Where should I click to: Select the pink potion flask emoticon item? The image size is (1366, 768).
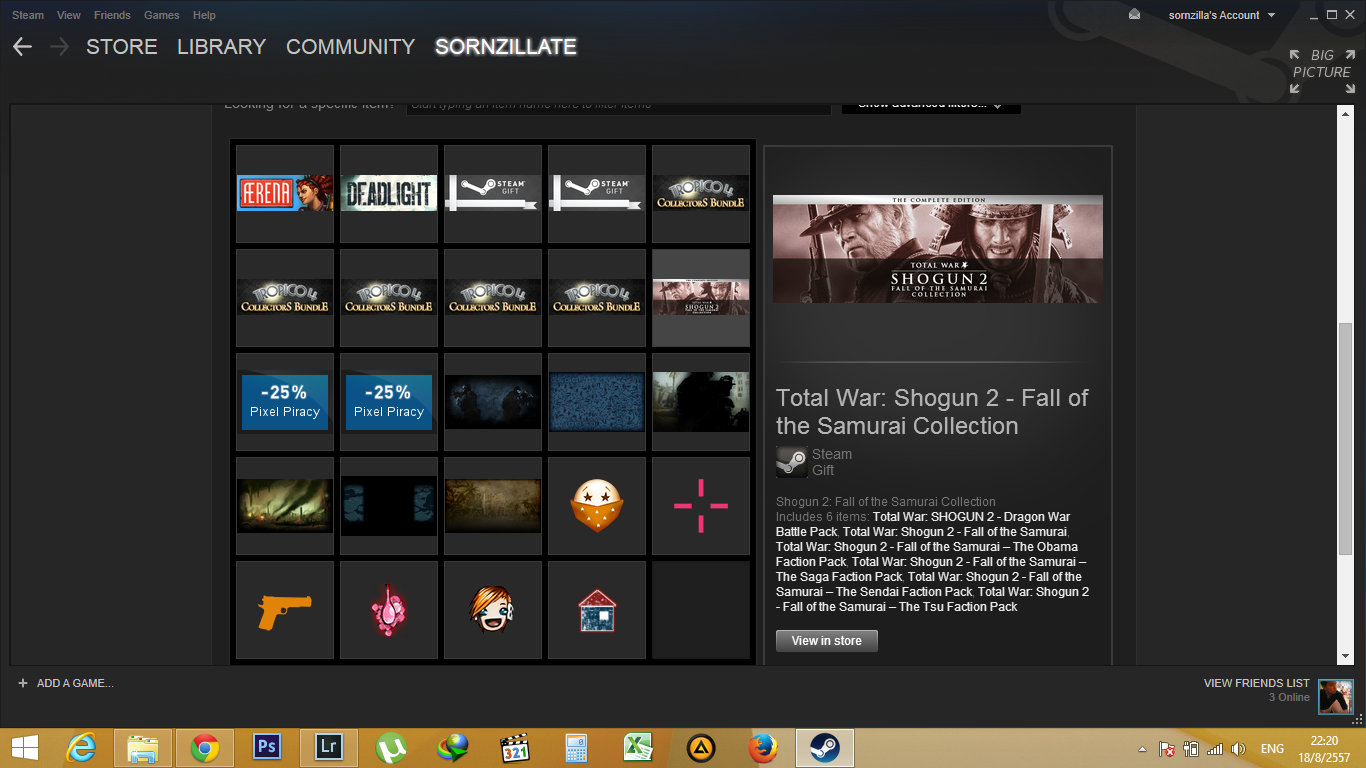(389, 609)
